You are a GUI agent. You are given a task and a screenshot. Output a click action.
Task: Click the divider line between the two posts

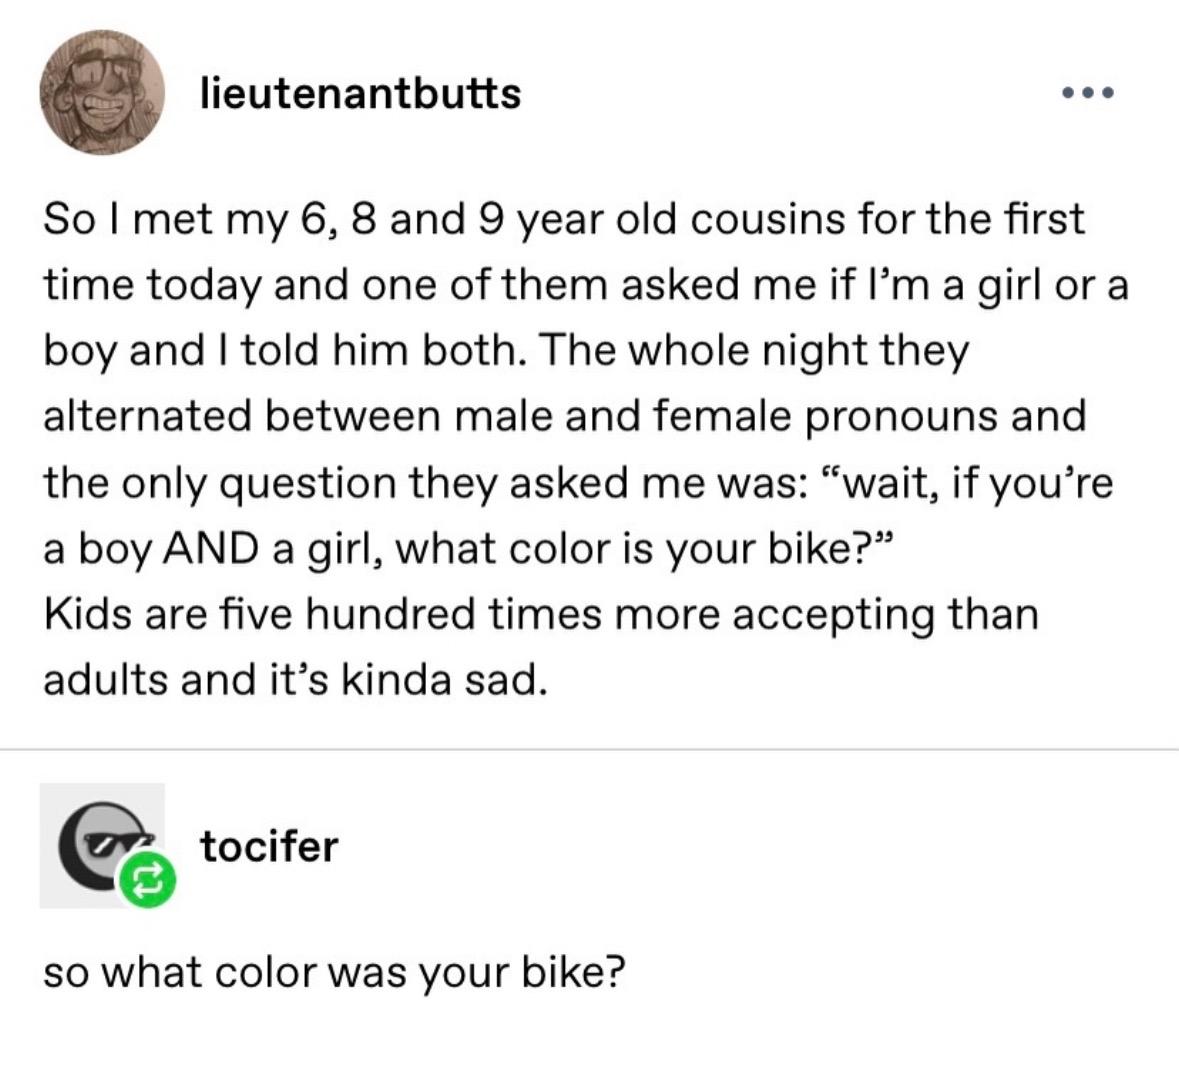[x=589, y=748]
